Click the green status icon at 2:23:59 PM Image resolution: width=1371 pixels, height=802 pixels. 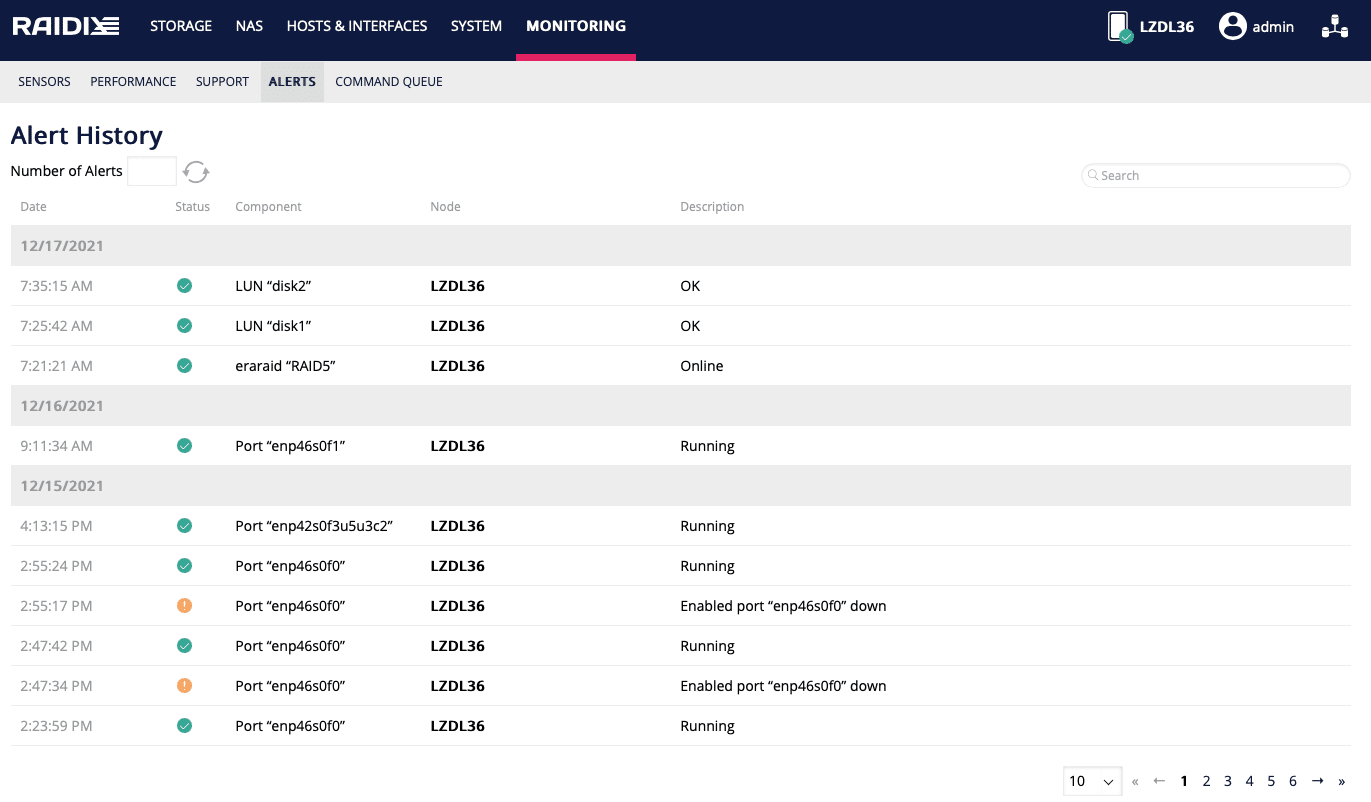[x=184, y=726]
